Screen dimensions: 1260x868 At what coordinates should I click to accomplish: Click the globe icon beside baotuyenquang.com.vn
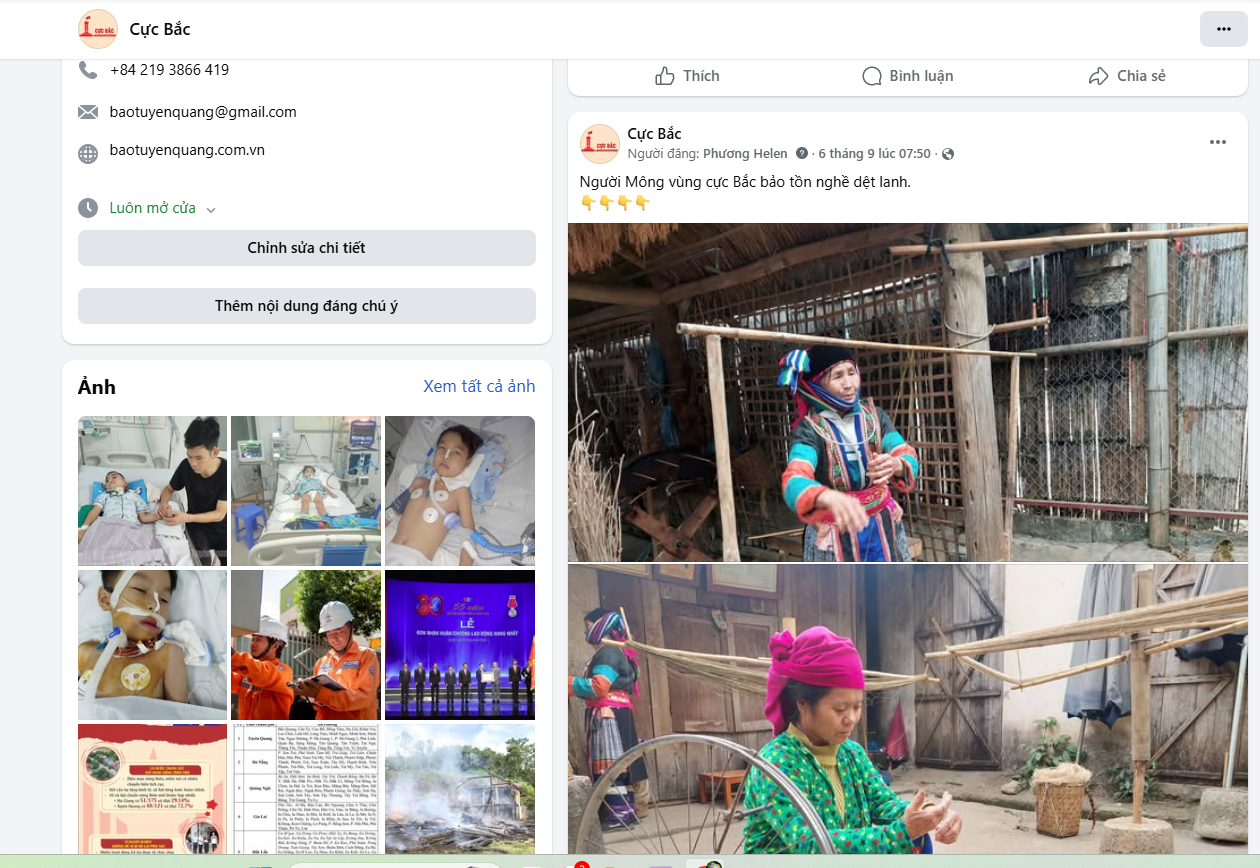click(88, 153)
